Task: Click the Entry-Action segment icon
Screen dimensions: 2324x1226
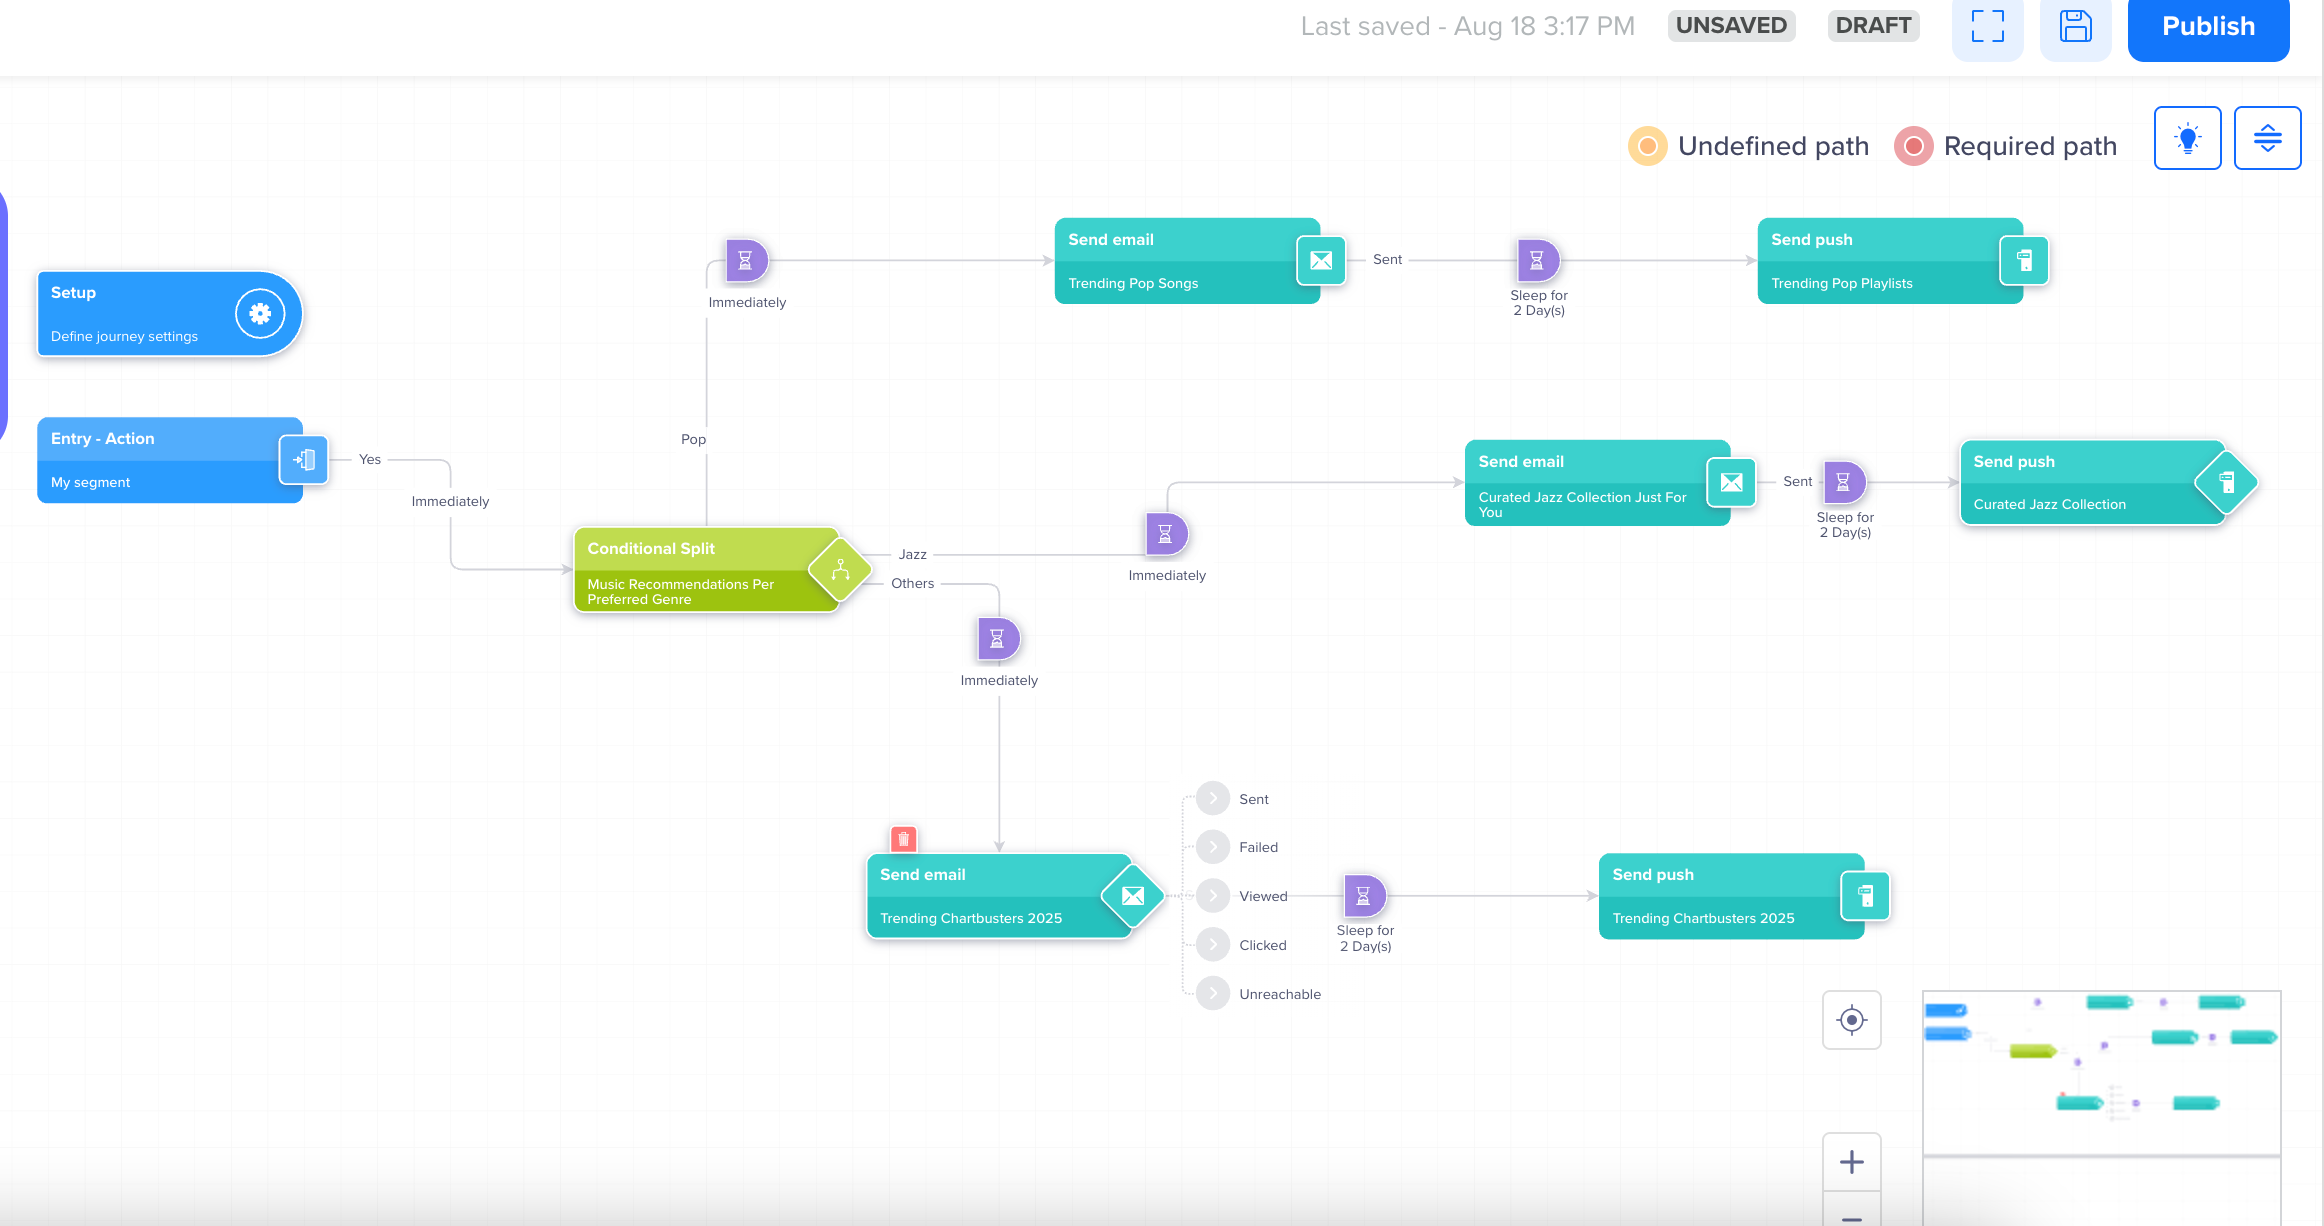Action: [304, 459]
